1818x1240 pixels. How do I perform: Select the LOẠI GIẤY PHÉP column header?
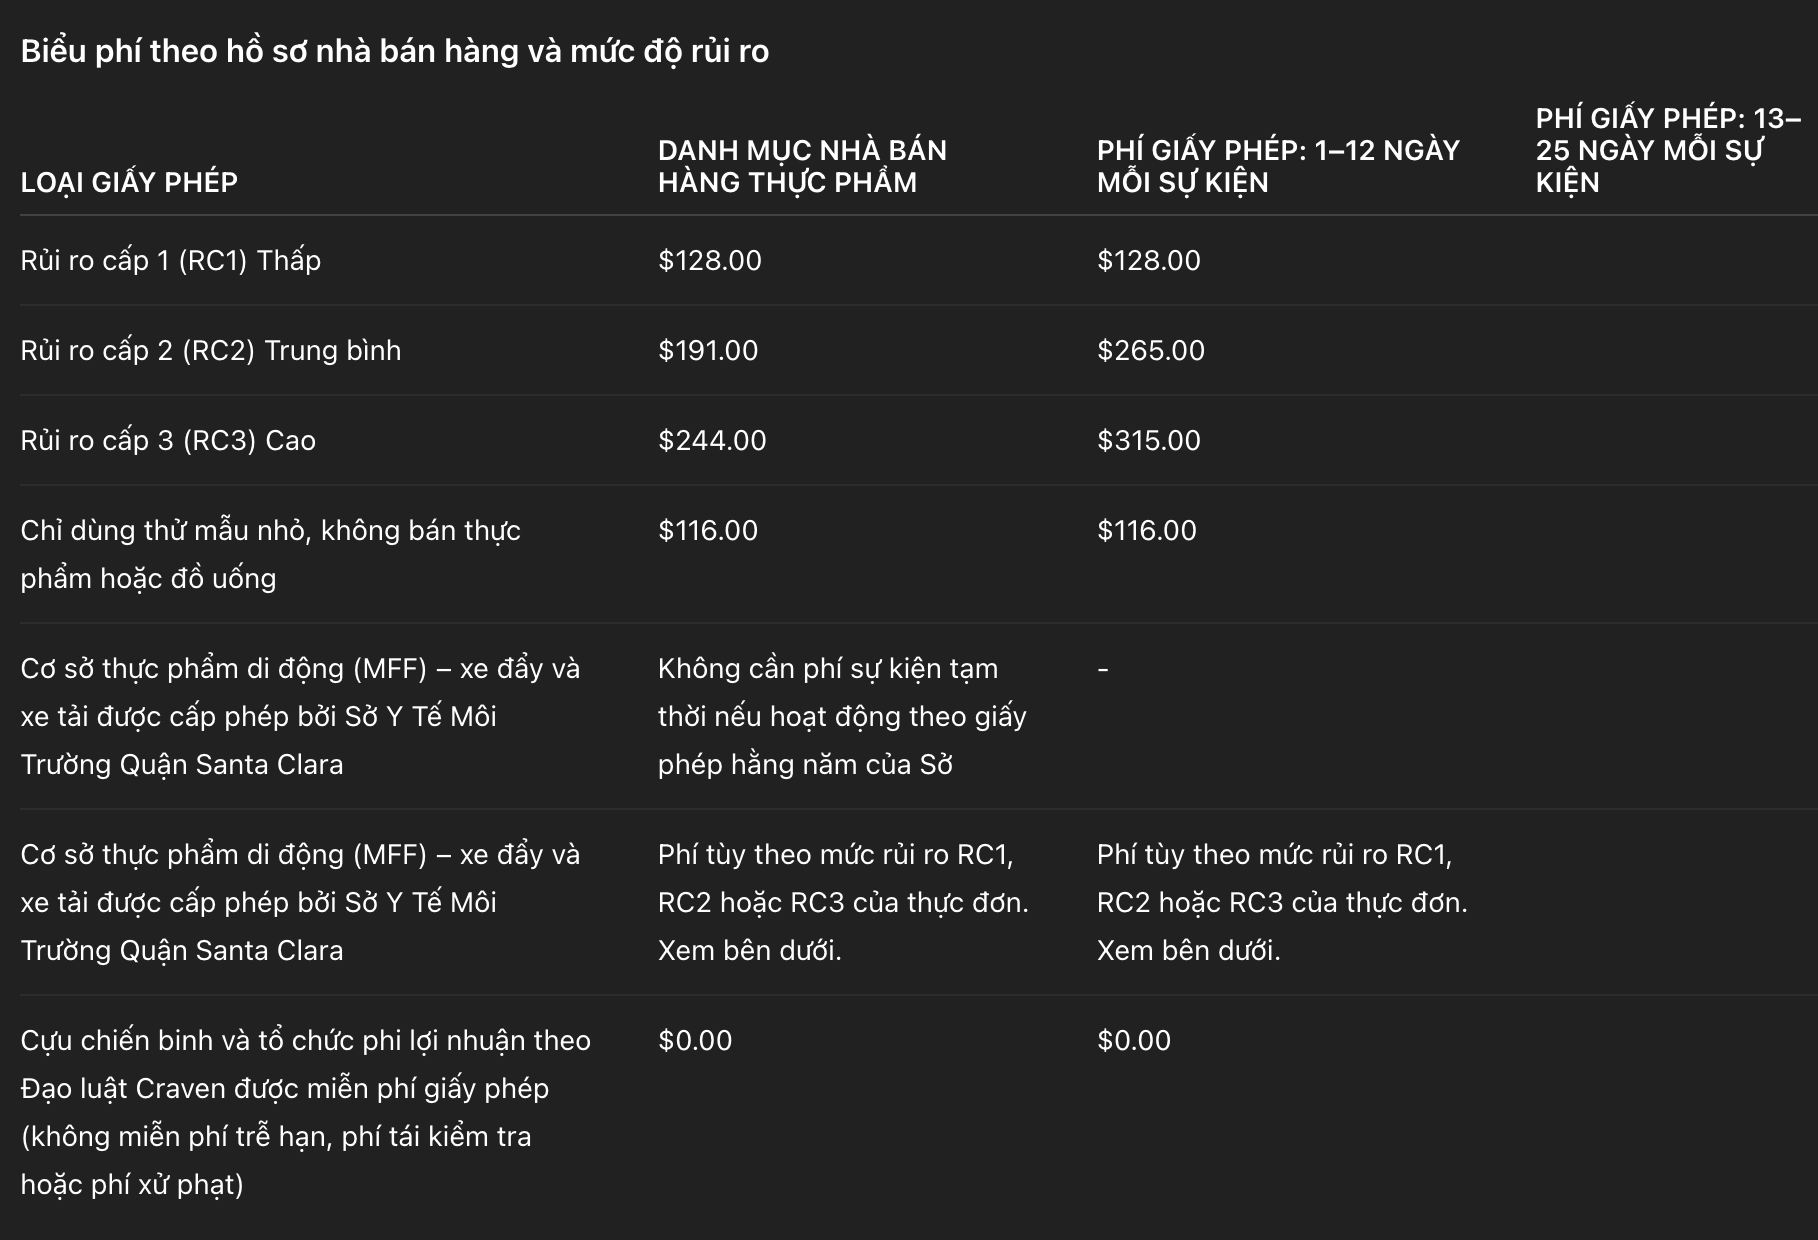(x=129, y=182)
